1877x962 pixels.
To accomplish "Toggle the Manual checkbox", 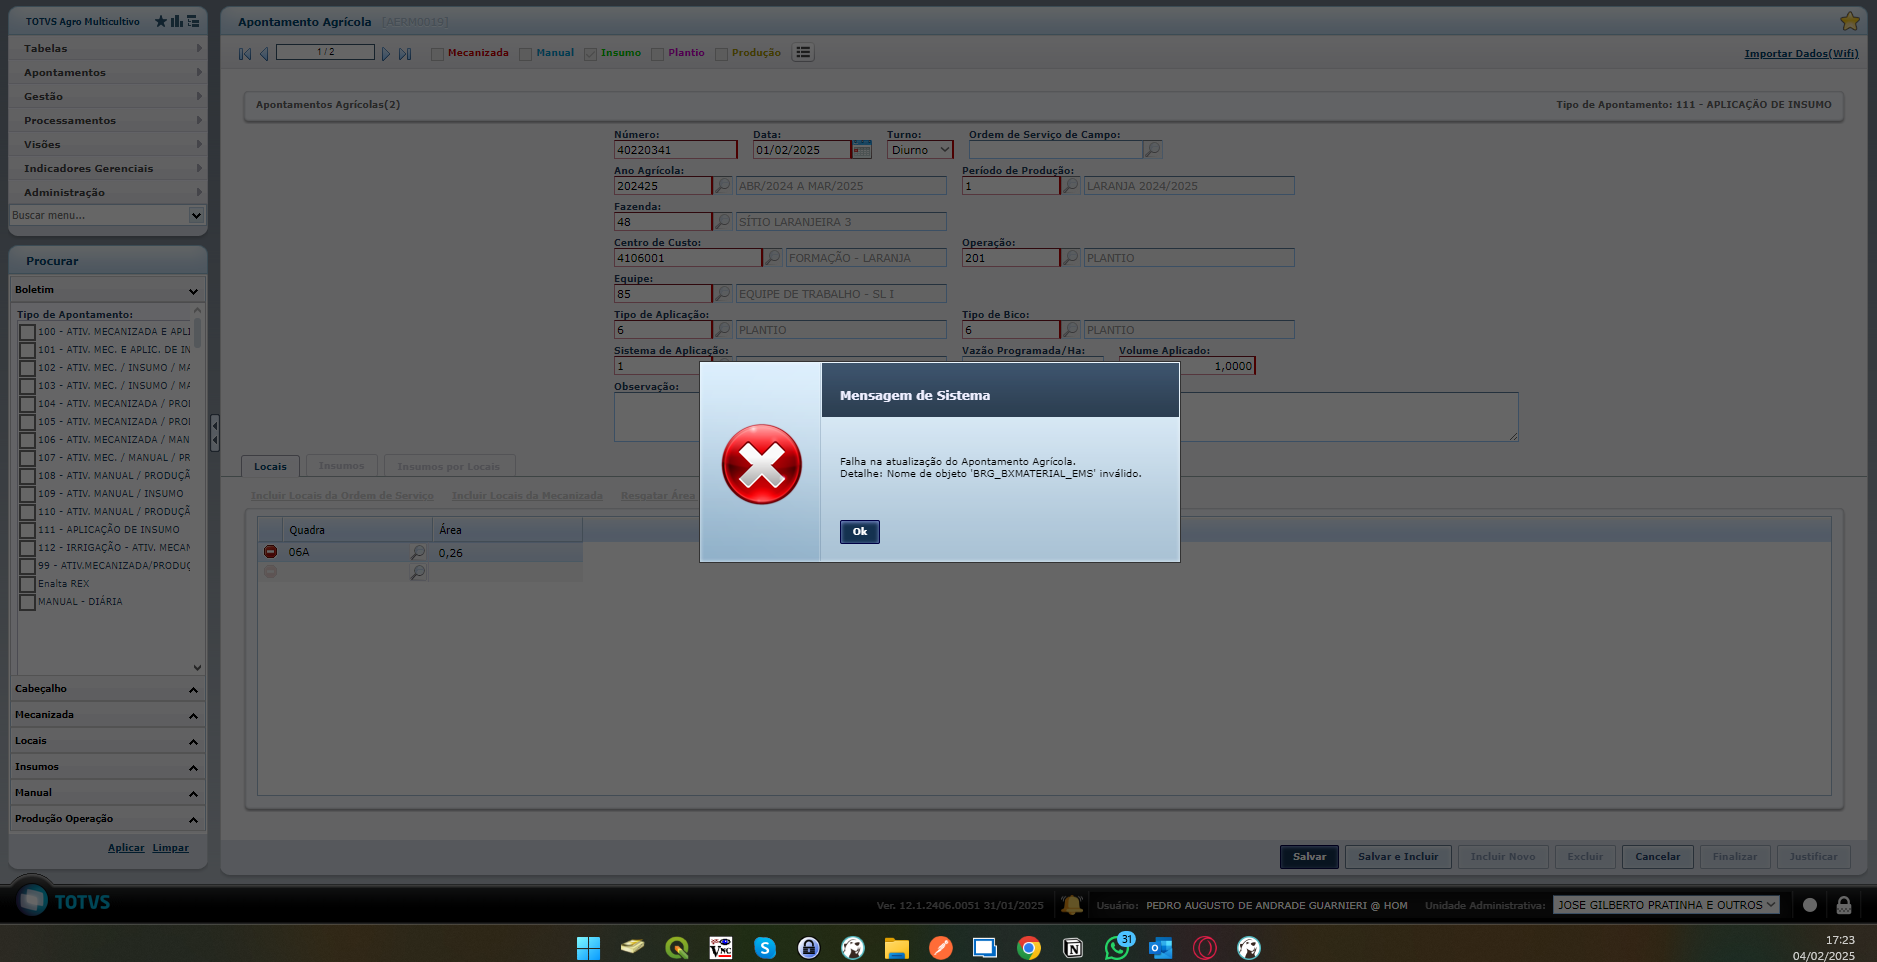I will (x=525, y=54).
